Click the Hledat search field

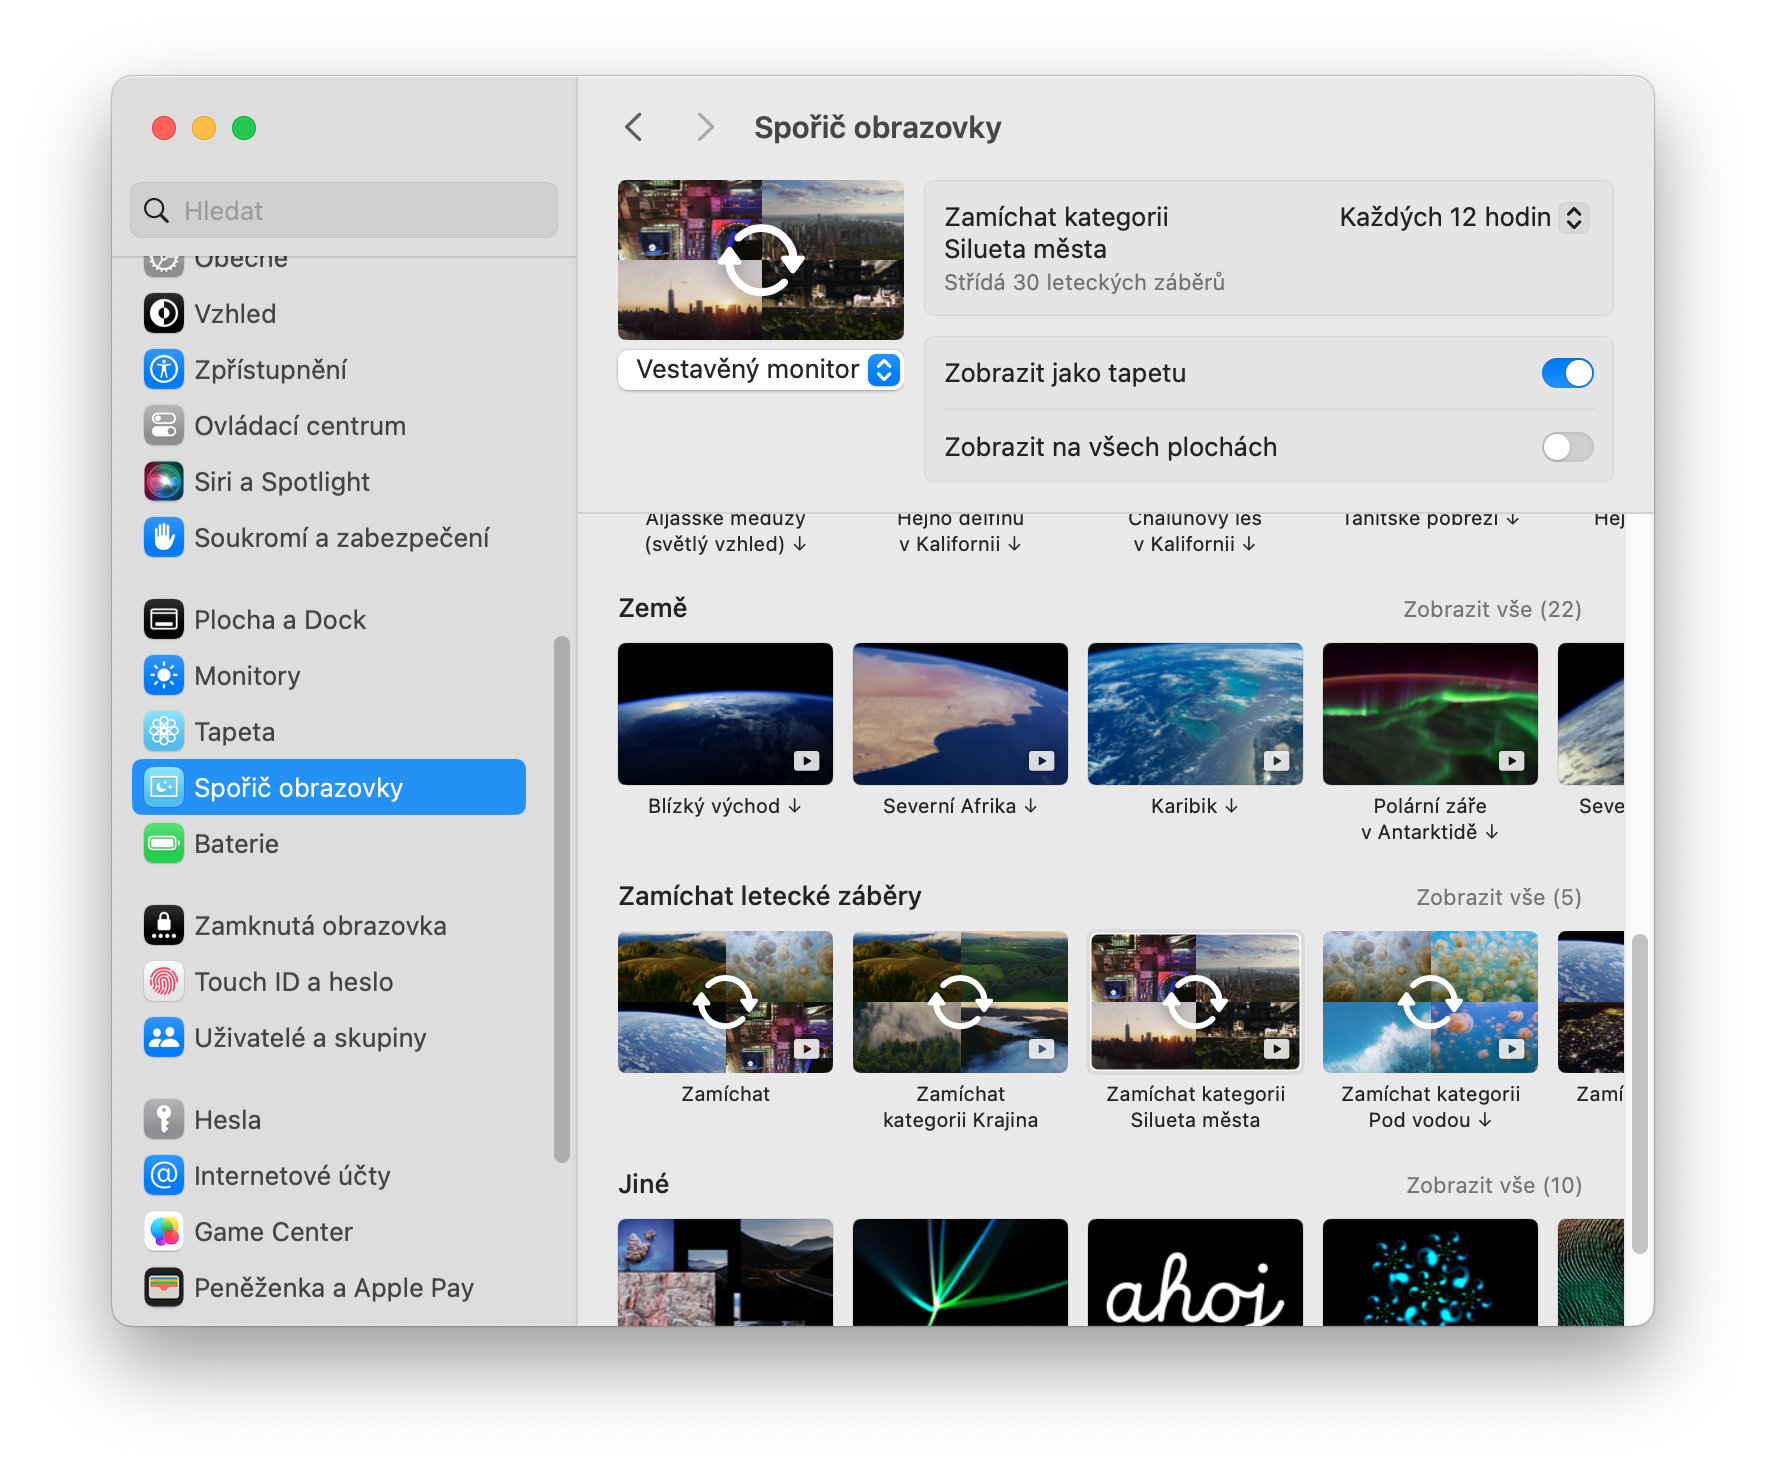[344, 211]
